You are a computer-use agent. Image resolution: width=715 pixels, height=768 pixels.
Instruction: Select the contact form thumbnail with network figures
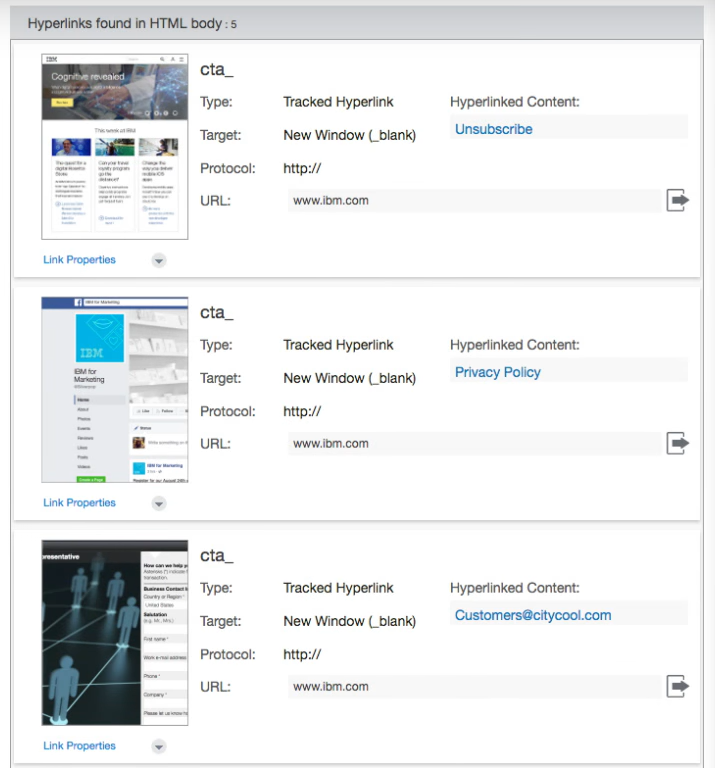[115, 633]
